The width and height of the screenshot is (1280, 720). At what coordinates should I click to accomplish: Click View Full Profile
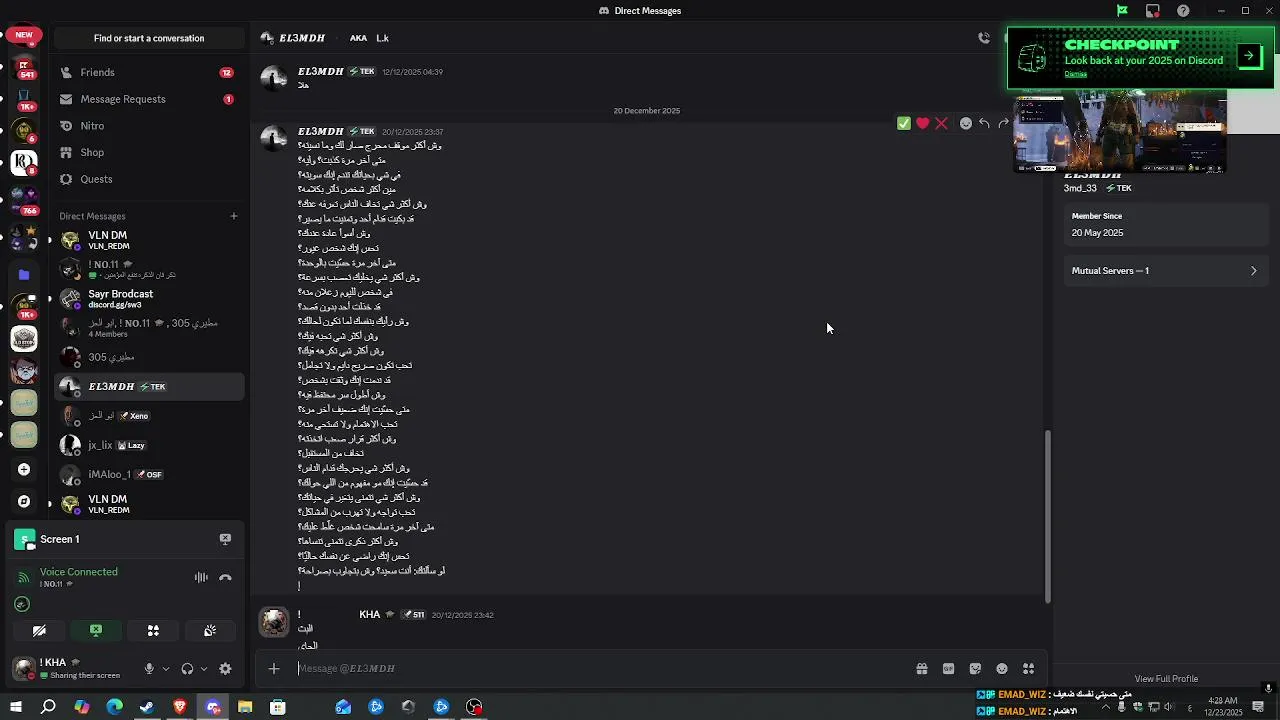point(1166,679)
